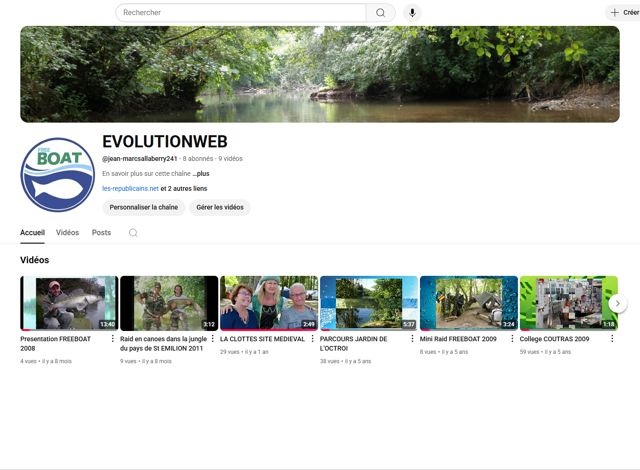Open options menu for Mini Raid FREEBOAT 2009
Screen dimensions: 640x470
point(512,339)
